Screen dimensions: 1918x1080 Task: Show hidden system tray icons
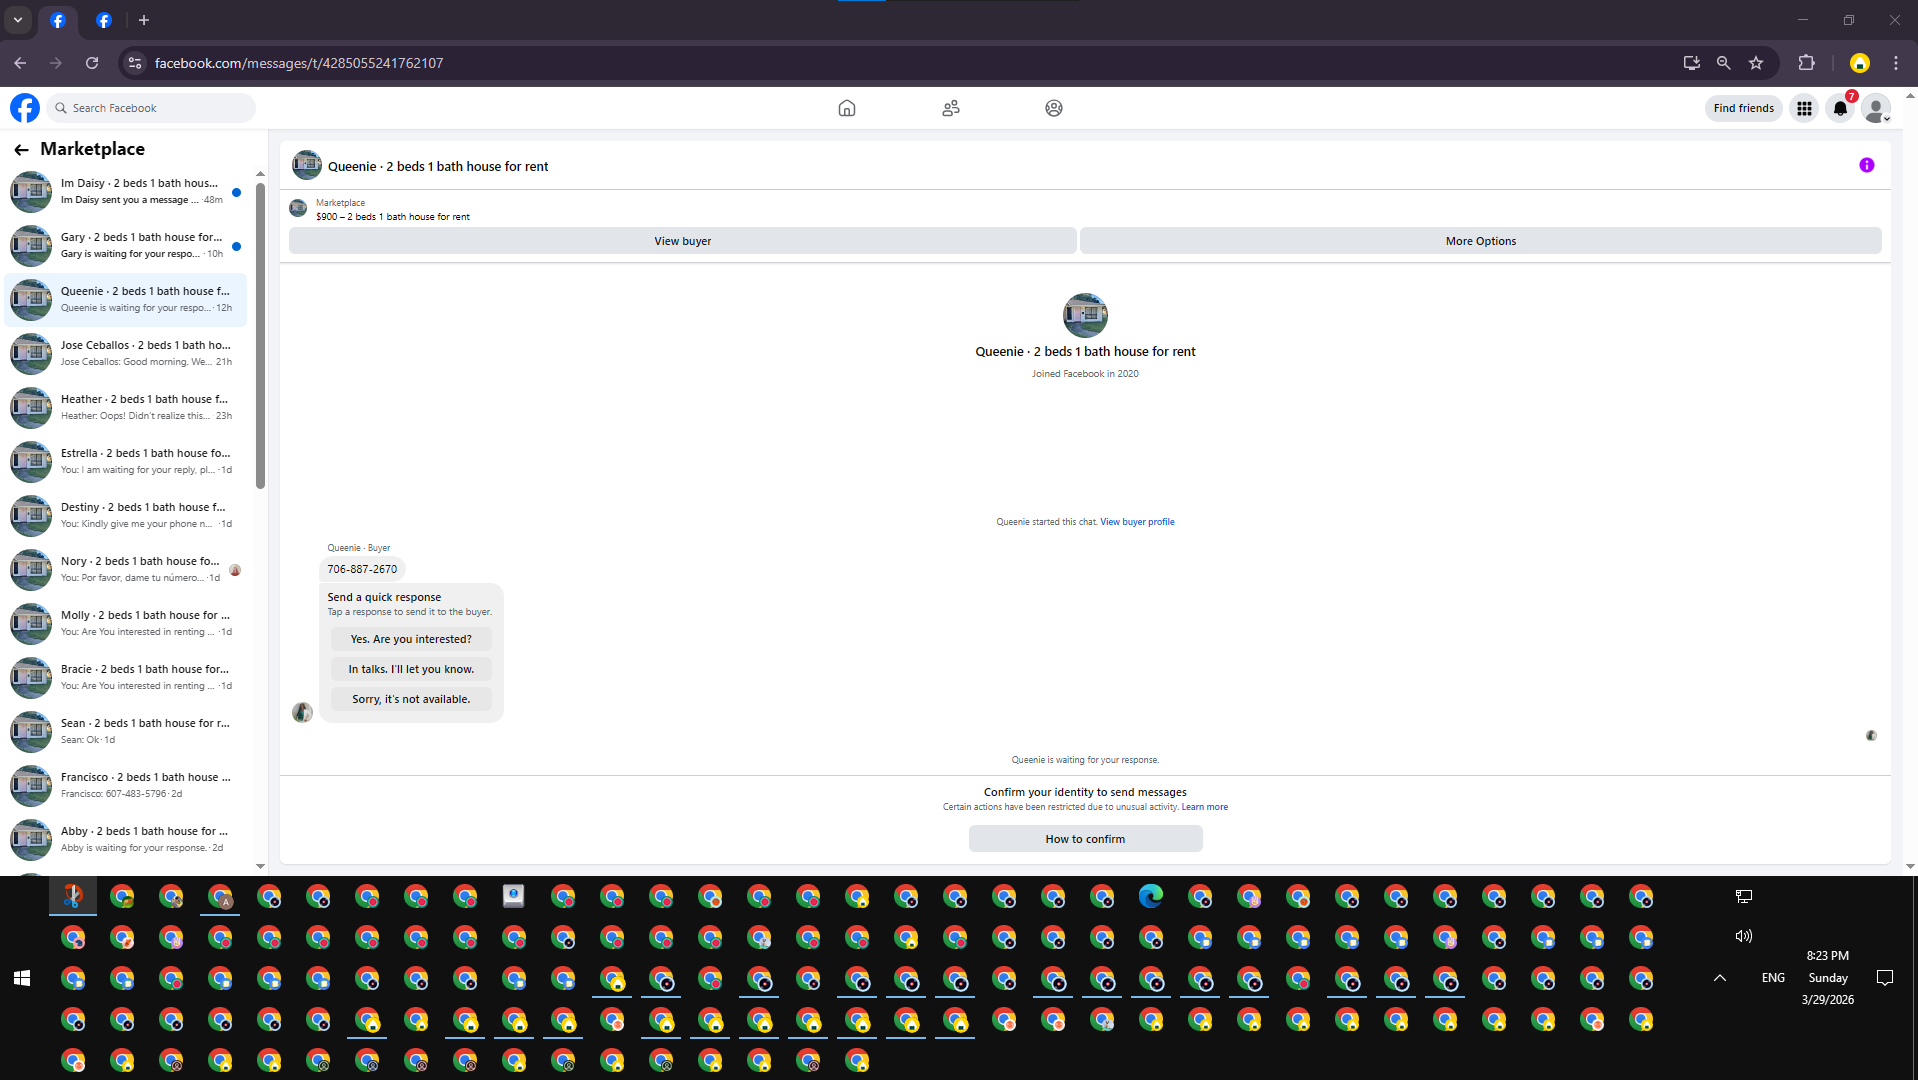(1720, 978)
